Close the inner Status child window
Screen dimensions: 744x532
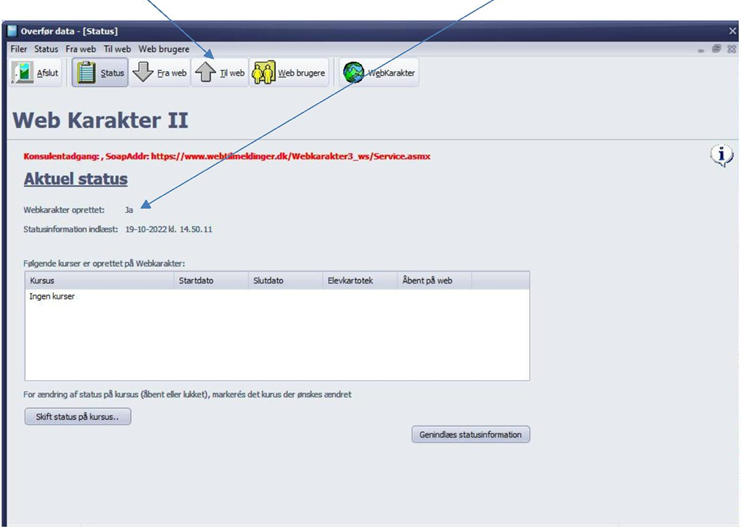(732, 49)
